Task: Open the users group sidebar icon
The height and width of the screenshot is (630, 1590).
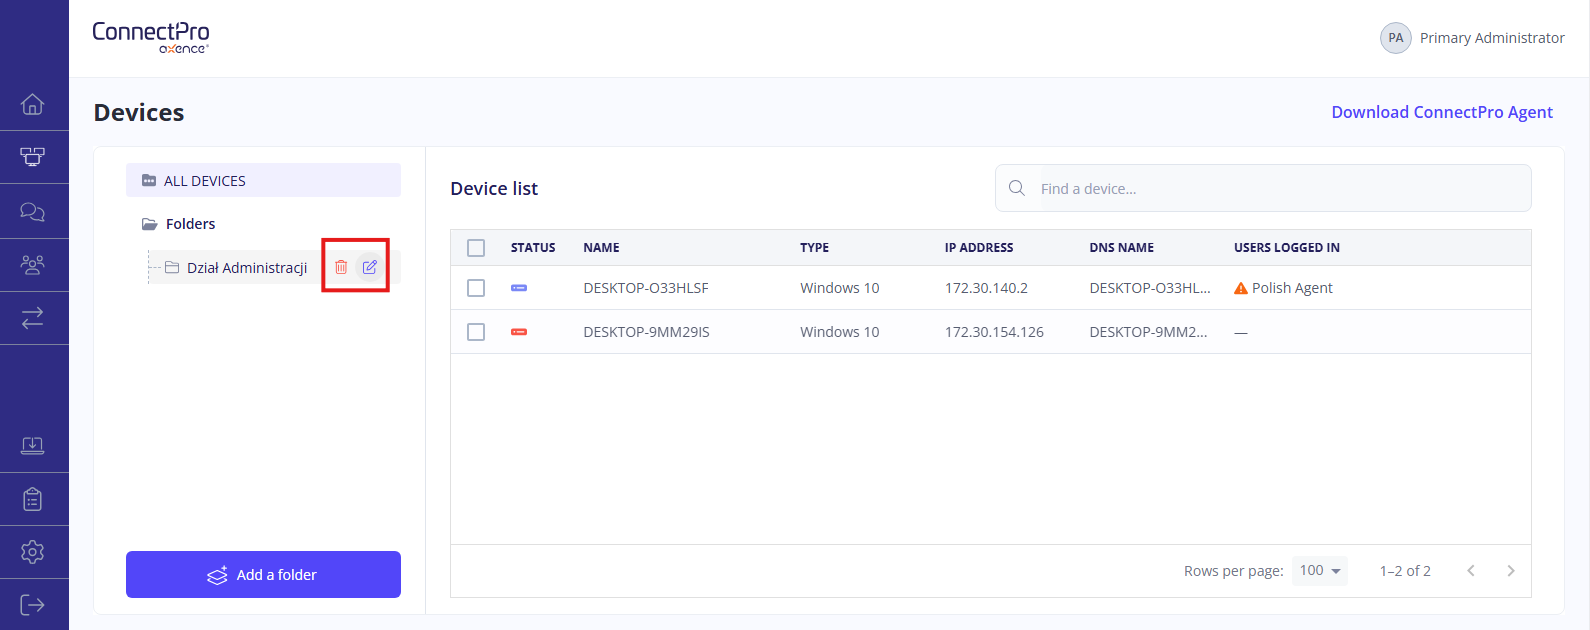Action: [x=33, y=265]
